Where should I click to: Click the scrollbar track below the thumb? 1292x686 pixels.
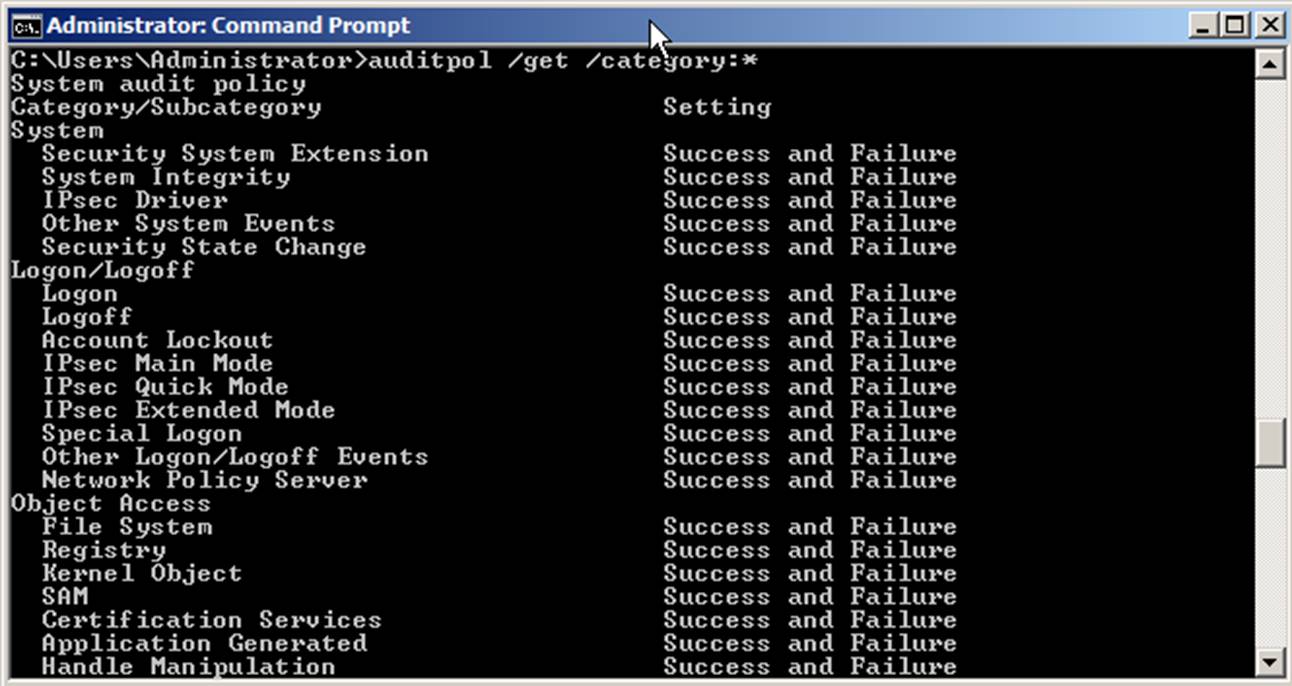pos(1270,560)
